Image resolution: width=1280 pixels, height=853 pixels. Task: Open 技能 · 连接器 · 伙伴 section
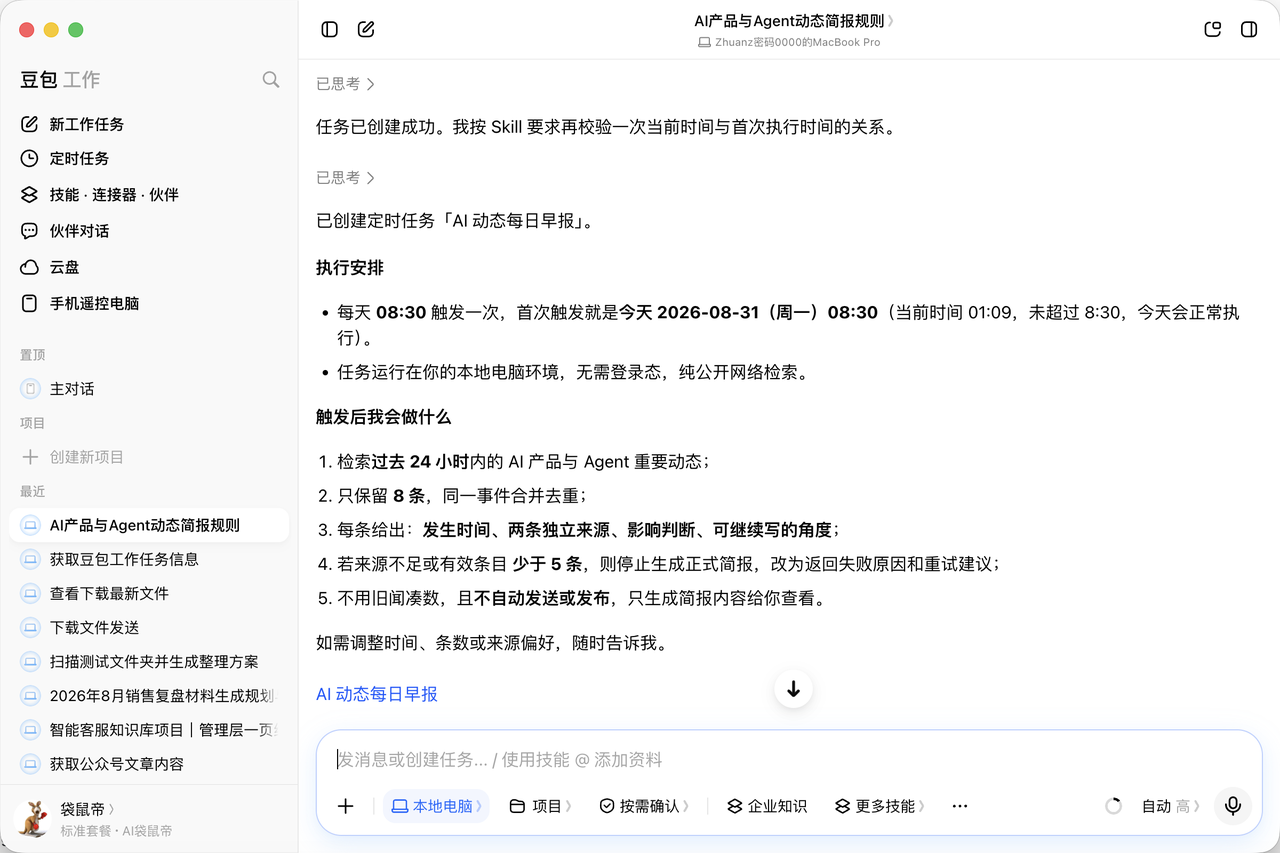(x=149, y=195)
